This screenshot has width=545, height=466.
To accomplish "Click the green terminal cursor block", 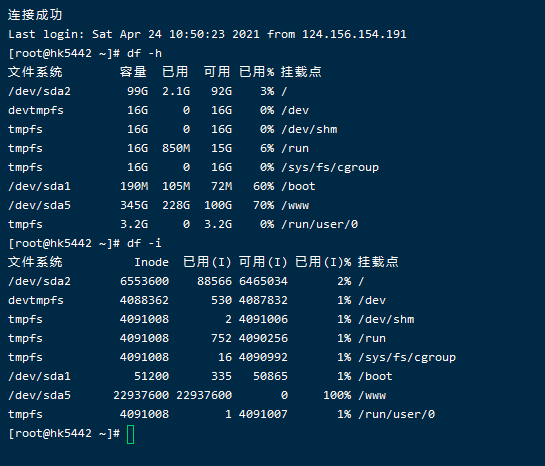I will [131, 434].
